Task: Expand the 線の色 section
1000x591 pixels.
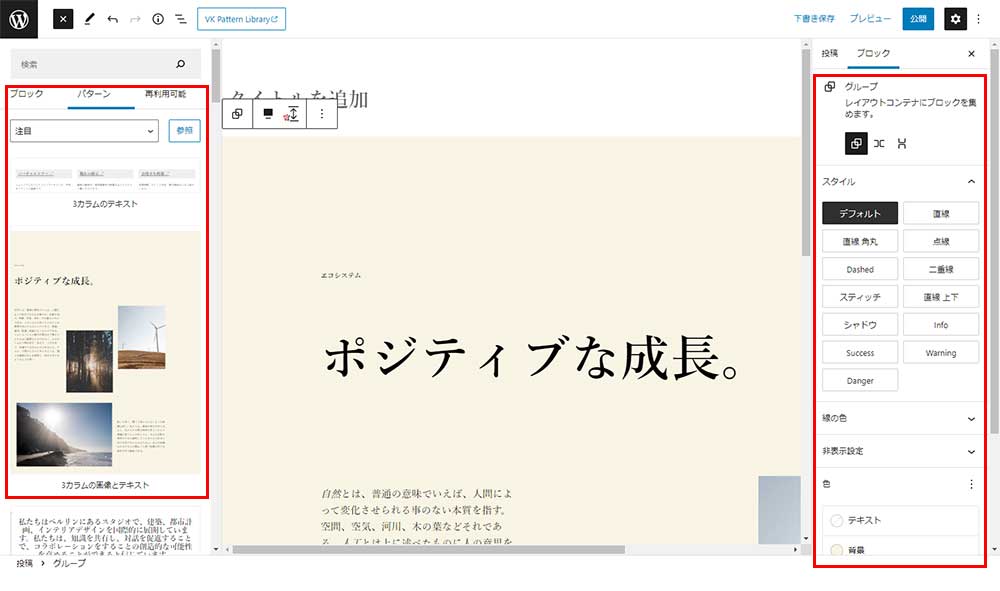Action: click(x=898, y=418)
